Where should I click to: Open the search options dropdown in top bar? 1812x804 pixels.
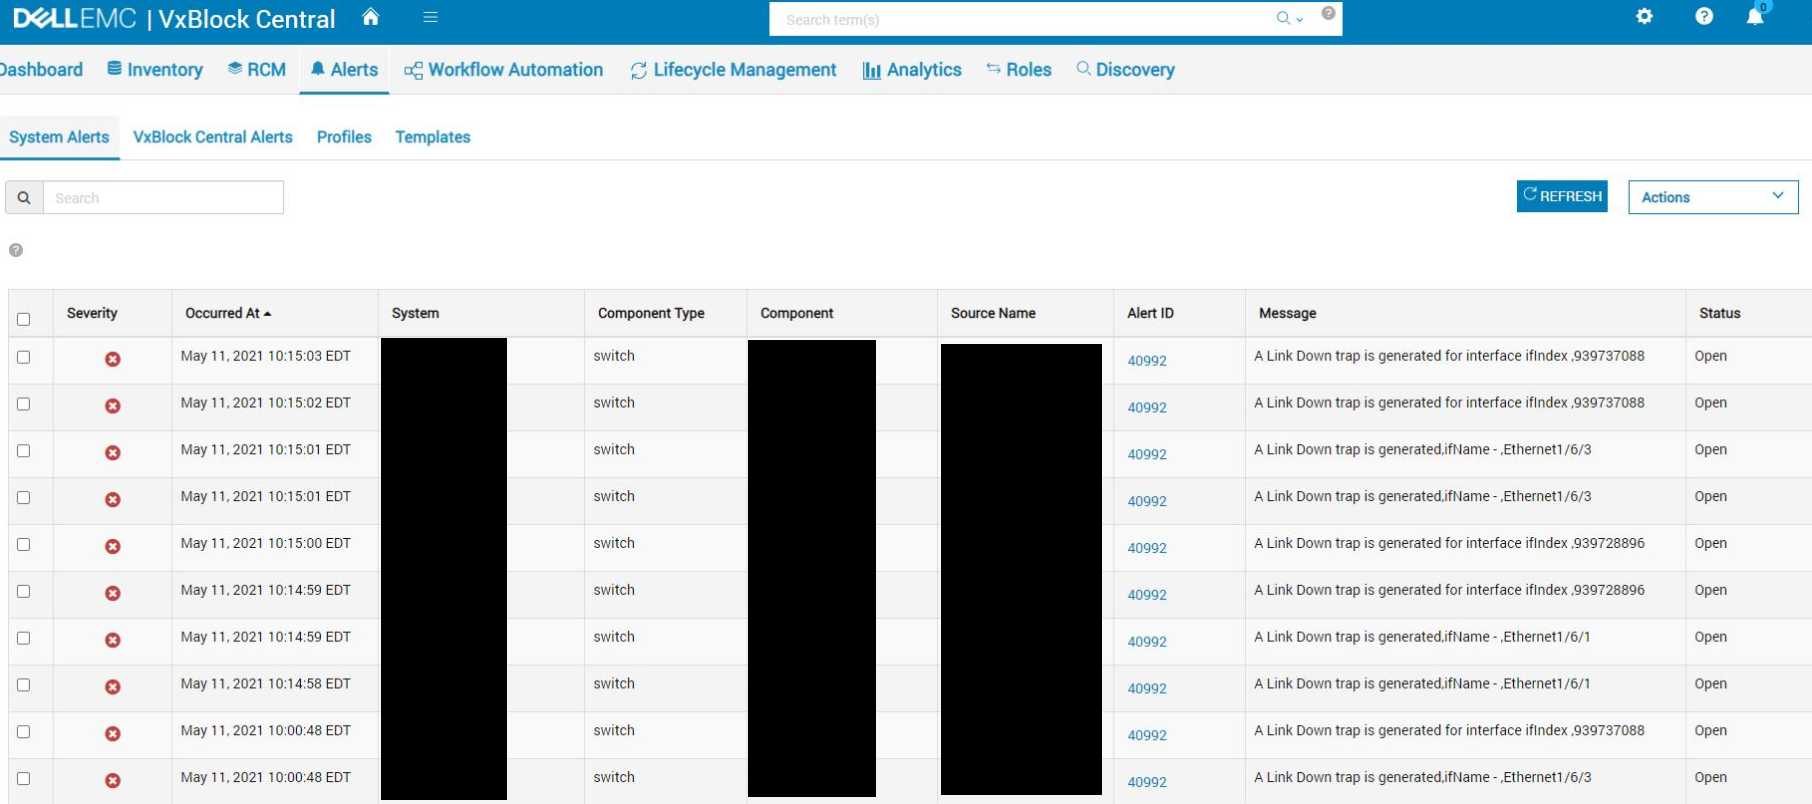(x=1290, y=19)
